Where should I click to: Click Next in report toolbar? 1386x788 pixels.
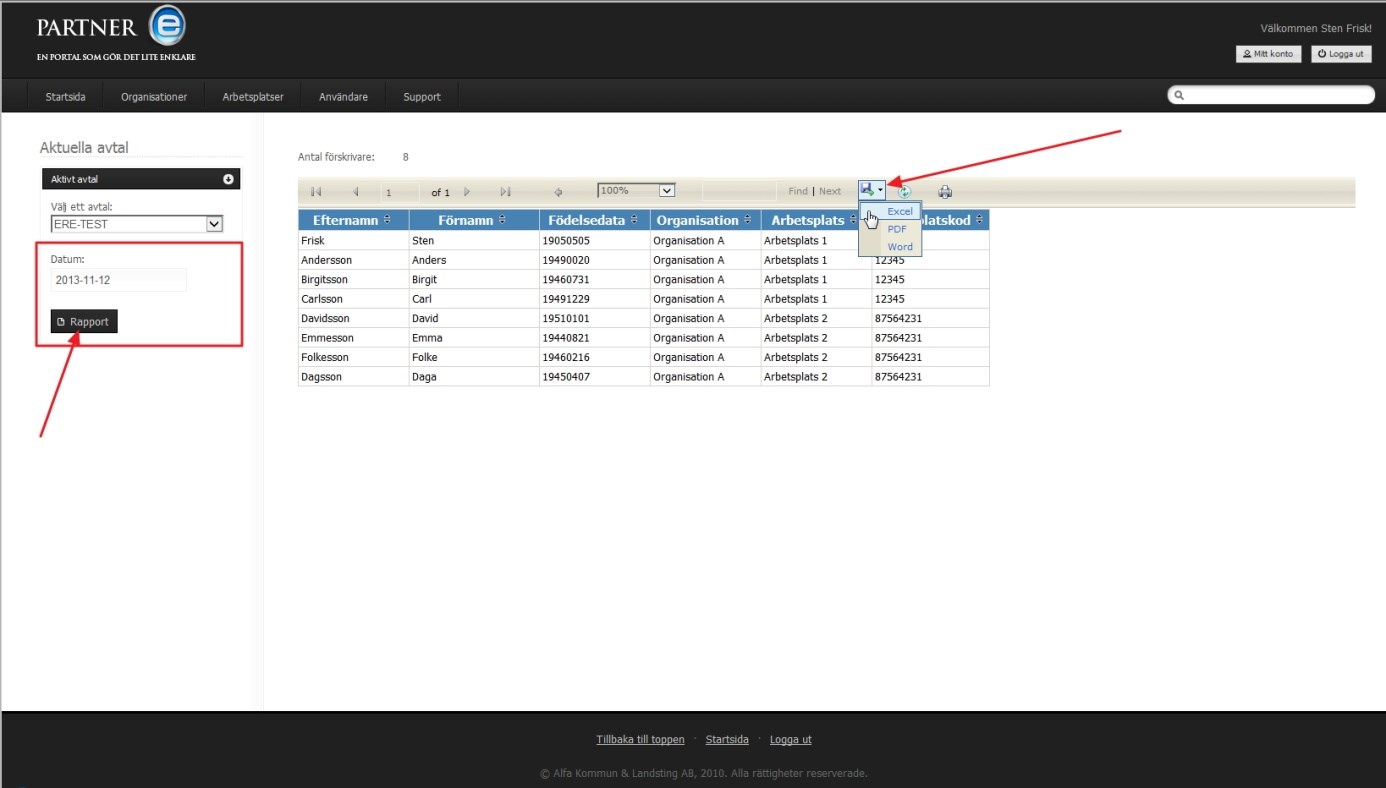click(x=830, y=191)
